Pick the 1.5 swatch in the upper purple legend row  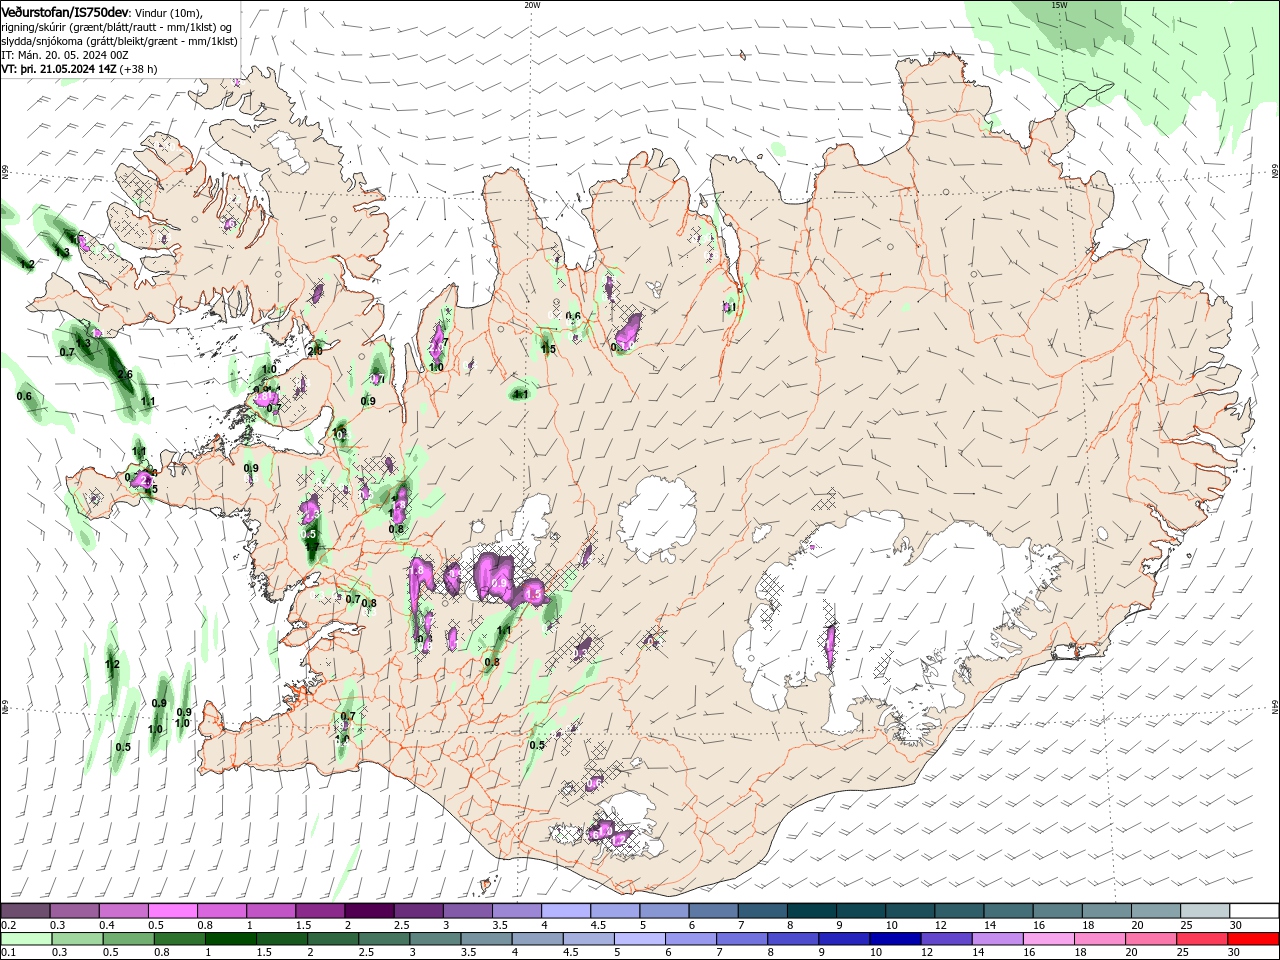tap(320, 911)
